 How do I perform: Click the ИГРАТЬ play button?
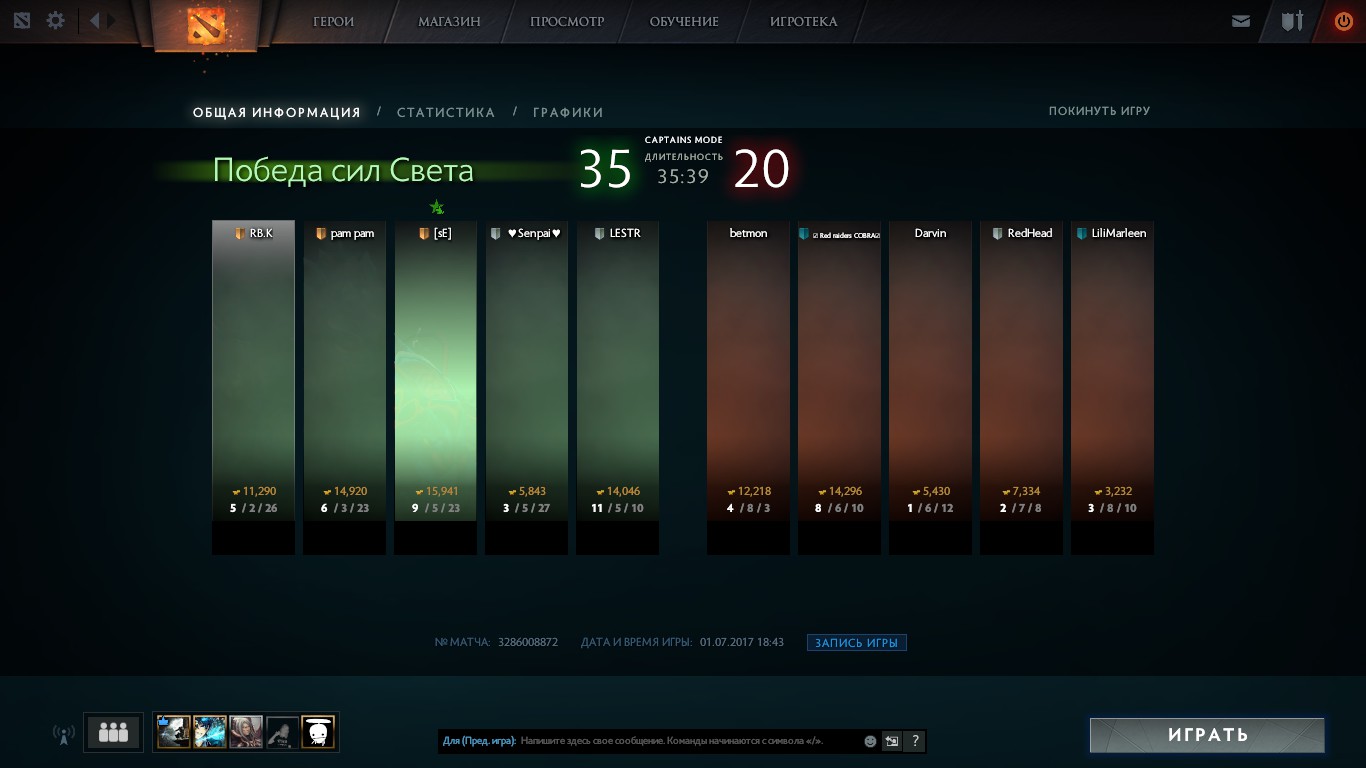point(1207,735)
